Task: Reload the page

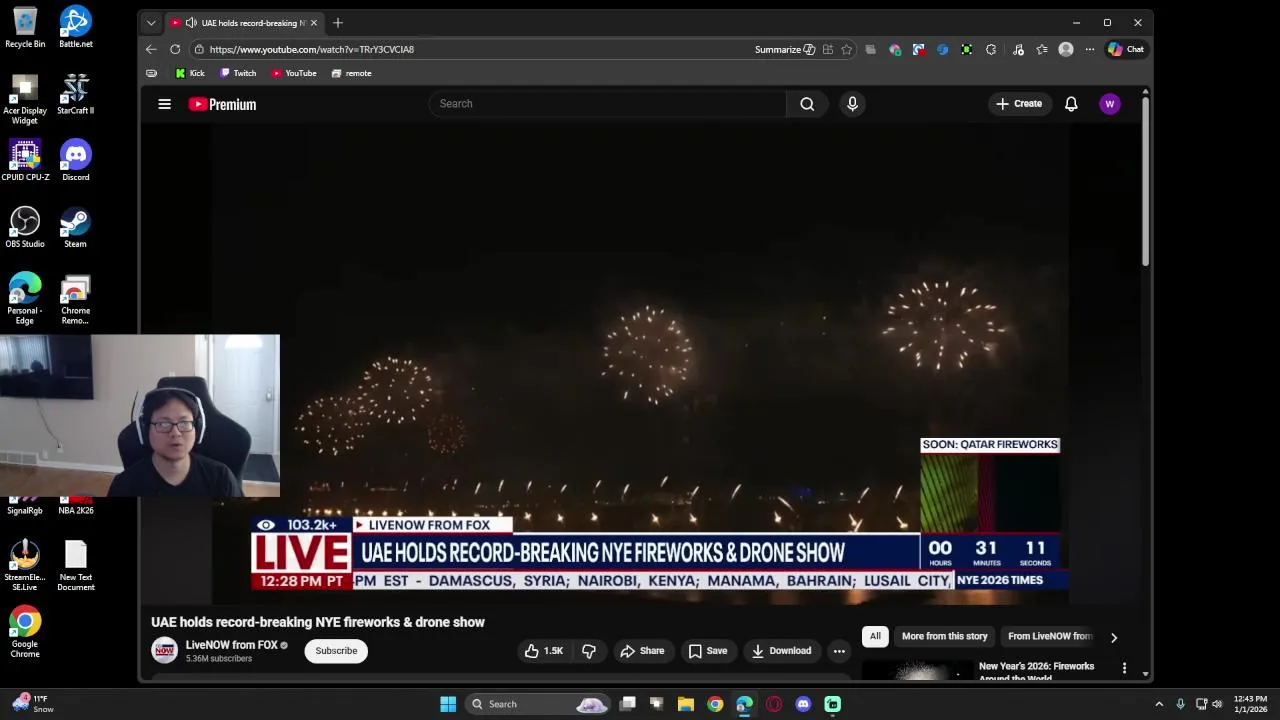Action: pyautogui.click(x=175, y=49)
